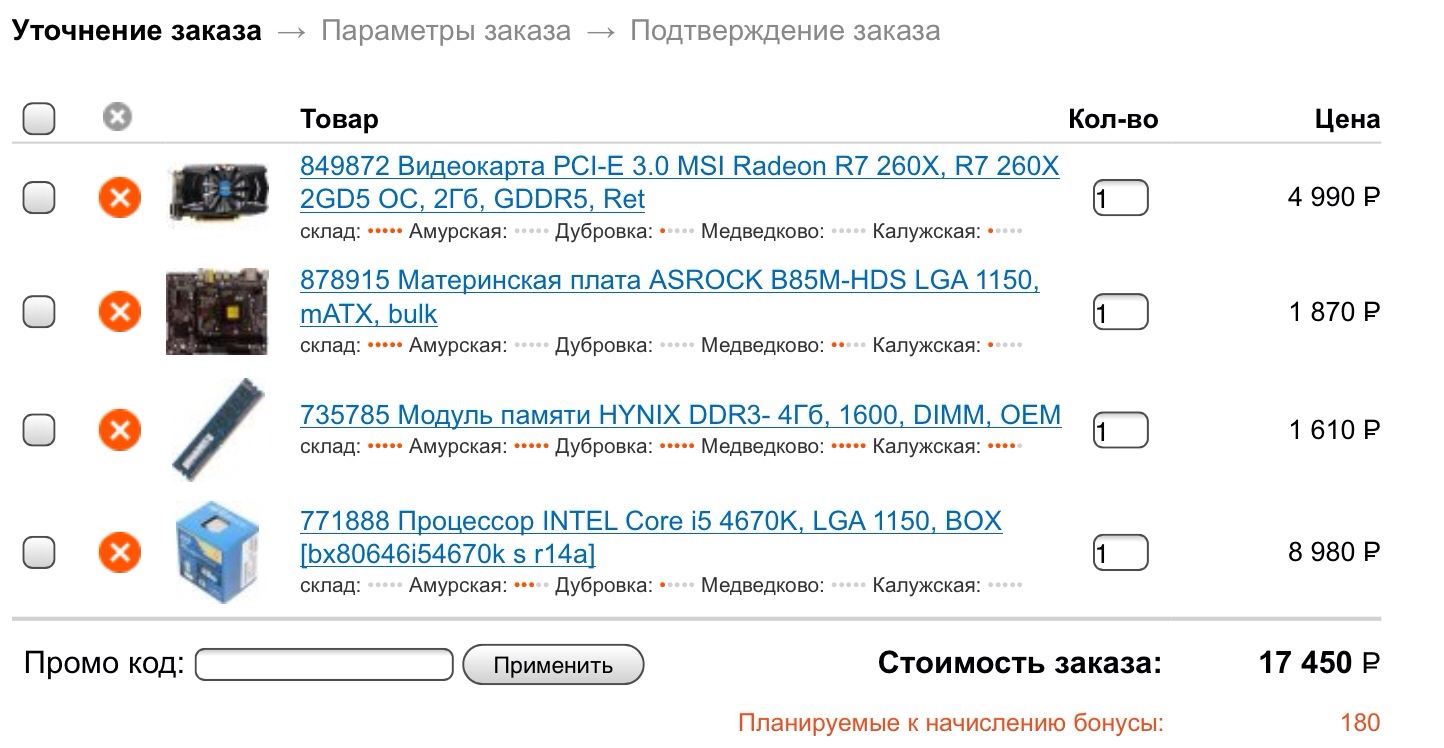Viewport: 1444px width, 748px height.
Task: Tick the Intel processor row checkbox
Action: (39, 552)
